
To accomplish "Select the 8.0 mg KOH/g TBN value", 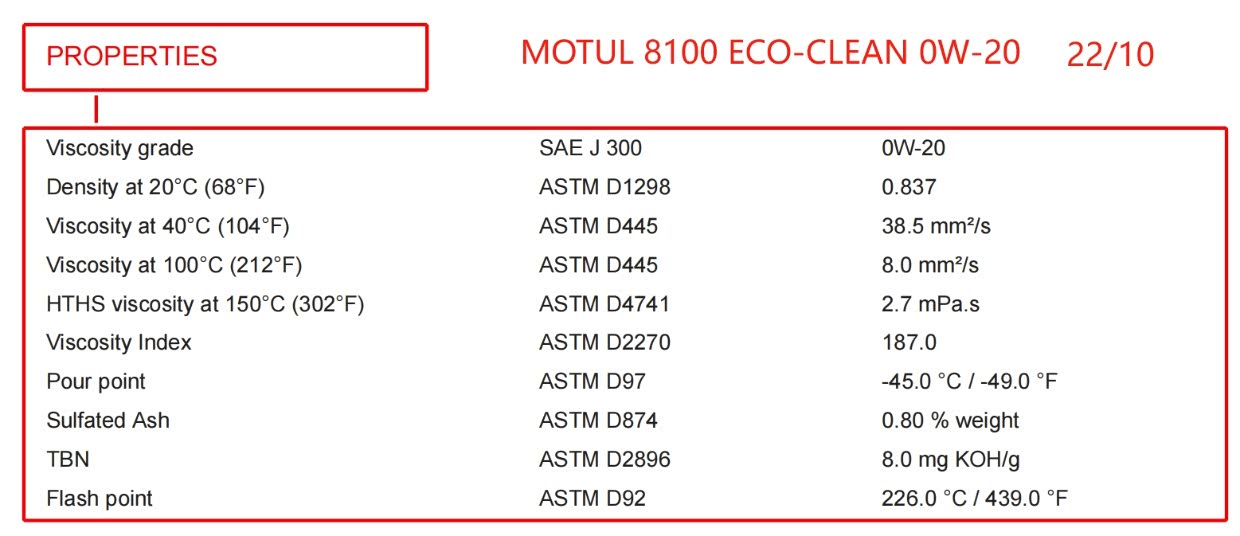I will click(x=950, y=459).
